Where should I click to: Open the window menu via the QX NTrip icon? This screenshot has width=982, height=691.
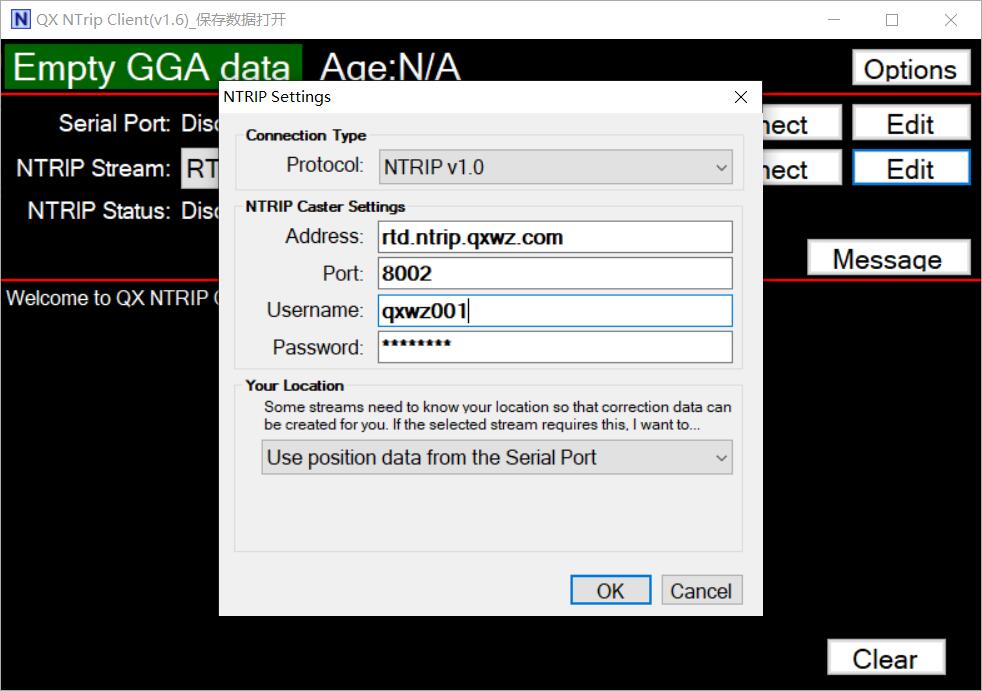coord(19,19)
